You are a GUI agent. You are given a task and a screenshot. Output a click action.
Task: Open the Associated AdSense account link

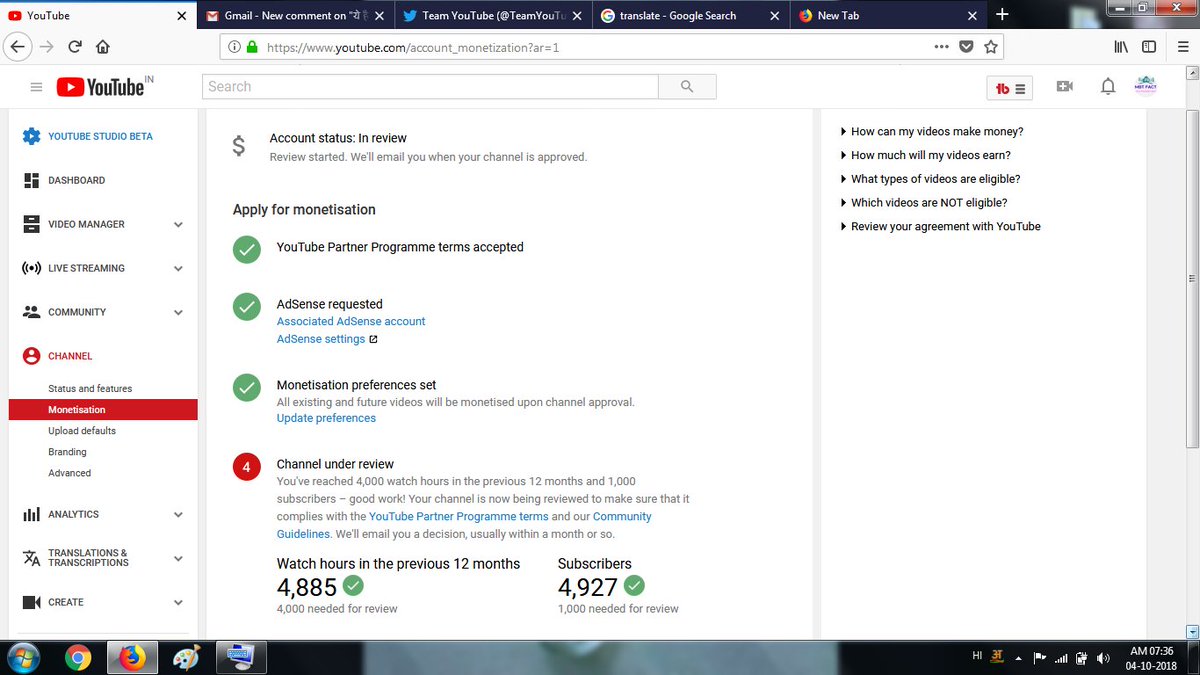click(x=351, y=322)
